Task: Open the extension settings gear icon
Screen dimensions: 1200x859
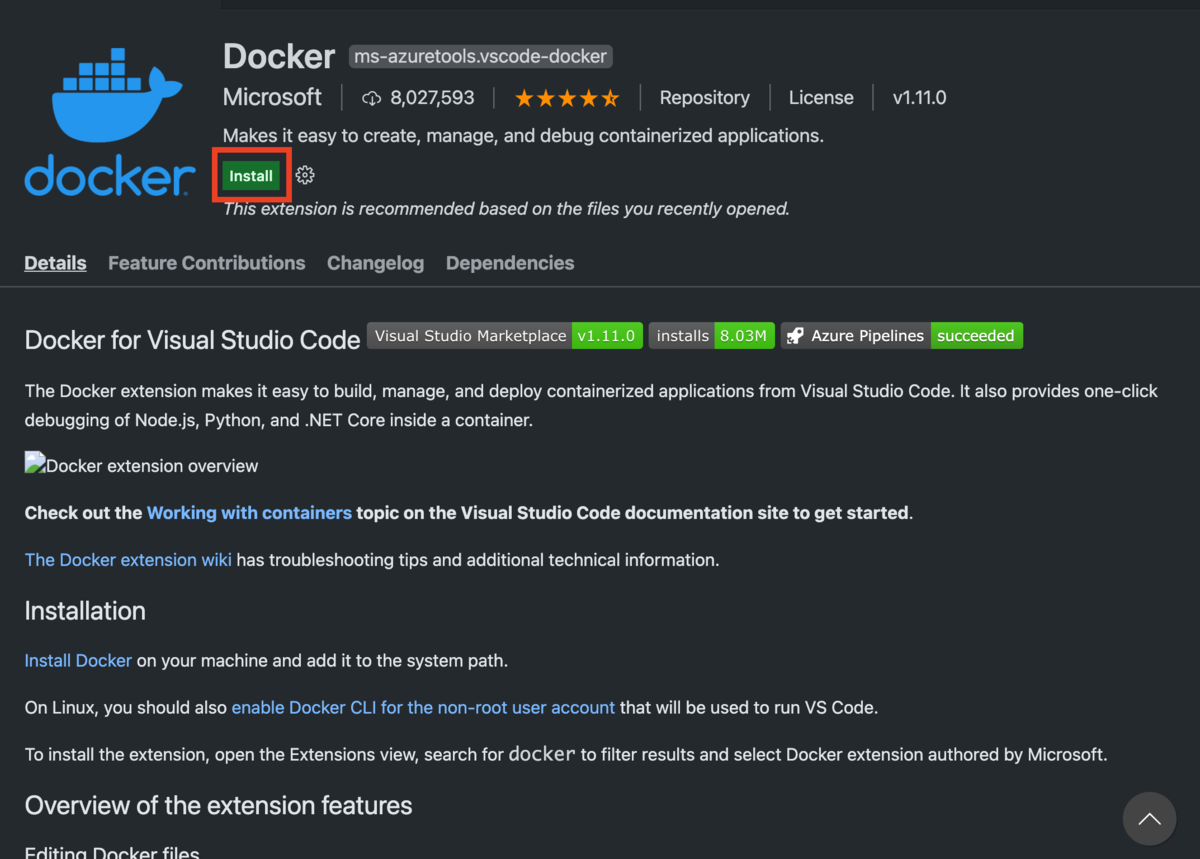Action: (x=304, y=174)
